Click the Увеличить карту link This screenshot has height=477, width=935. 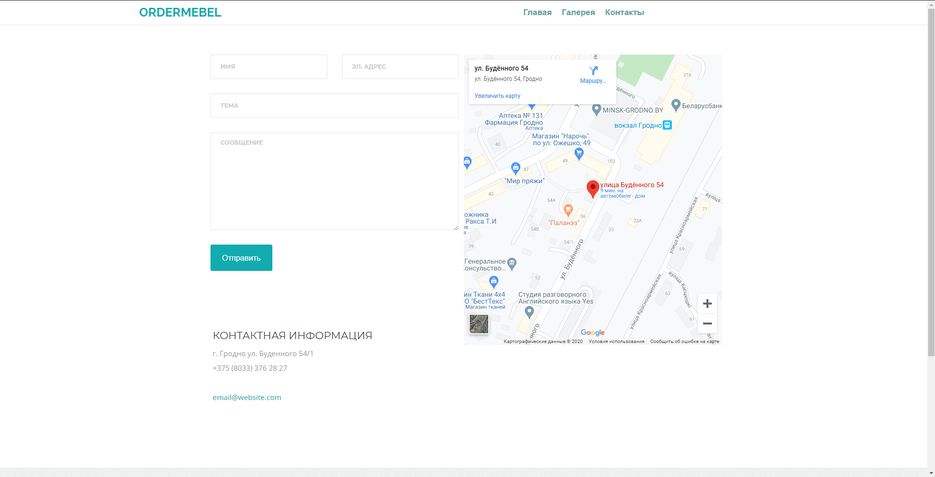(497, 96)
